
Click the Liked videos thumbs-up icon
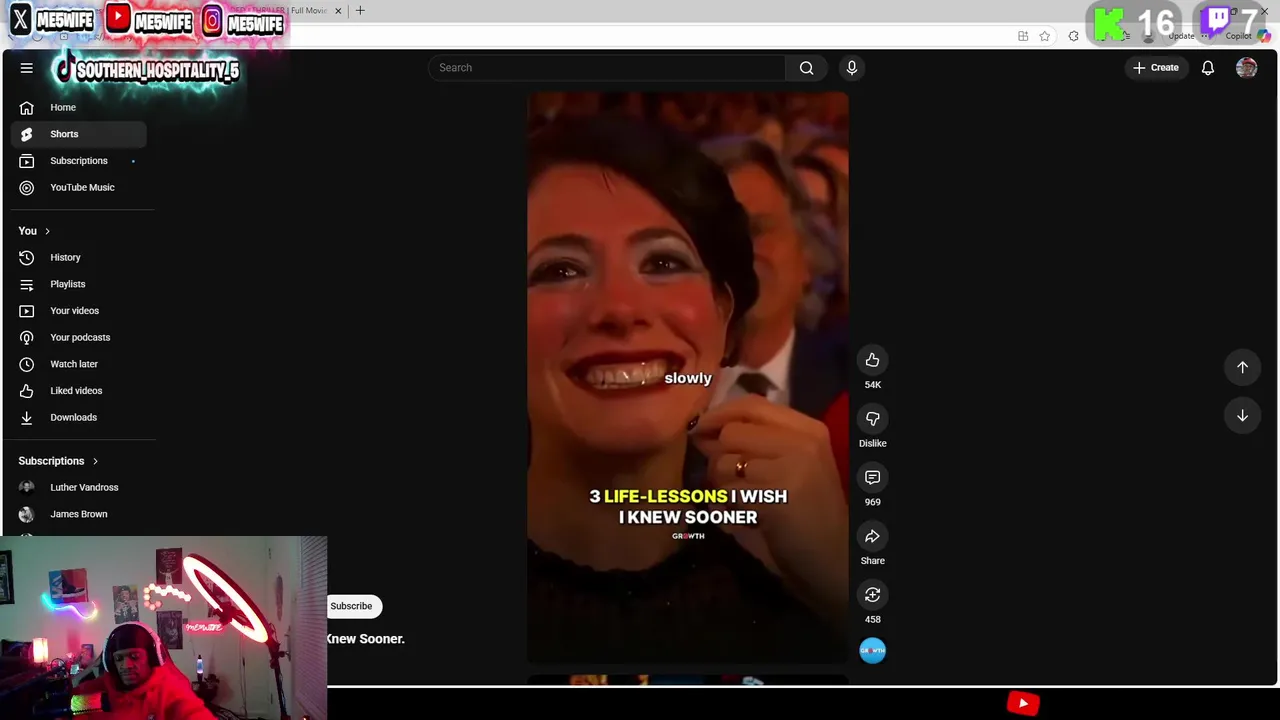(x=27, y=391)
